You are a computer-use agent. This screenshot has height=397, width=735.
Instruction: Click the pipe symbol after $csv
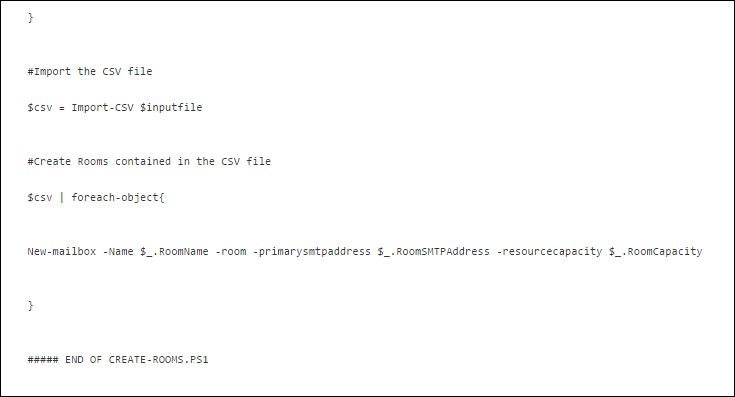click(x=61, y=197)
